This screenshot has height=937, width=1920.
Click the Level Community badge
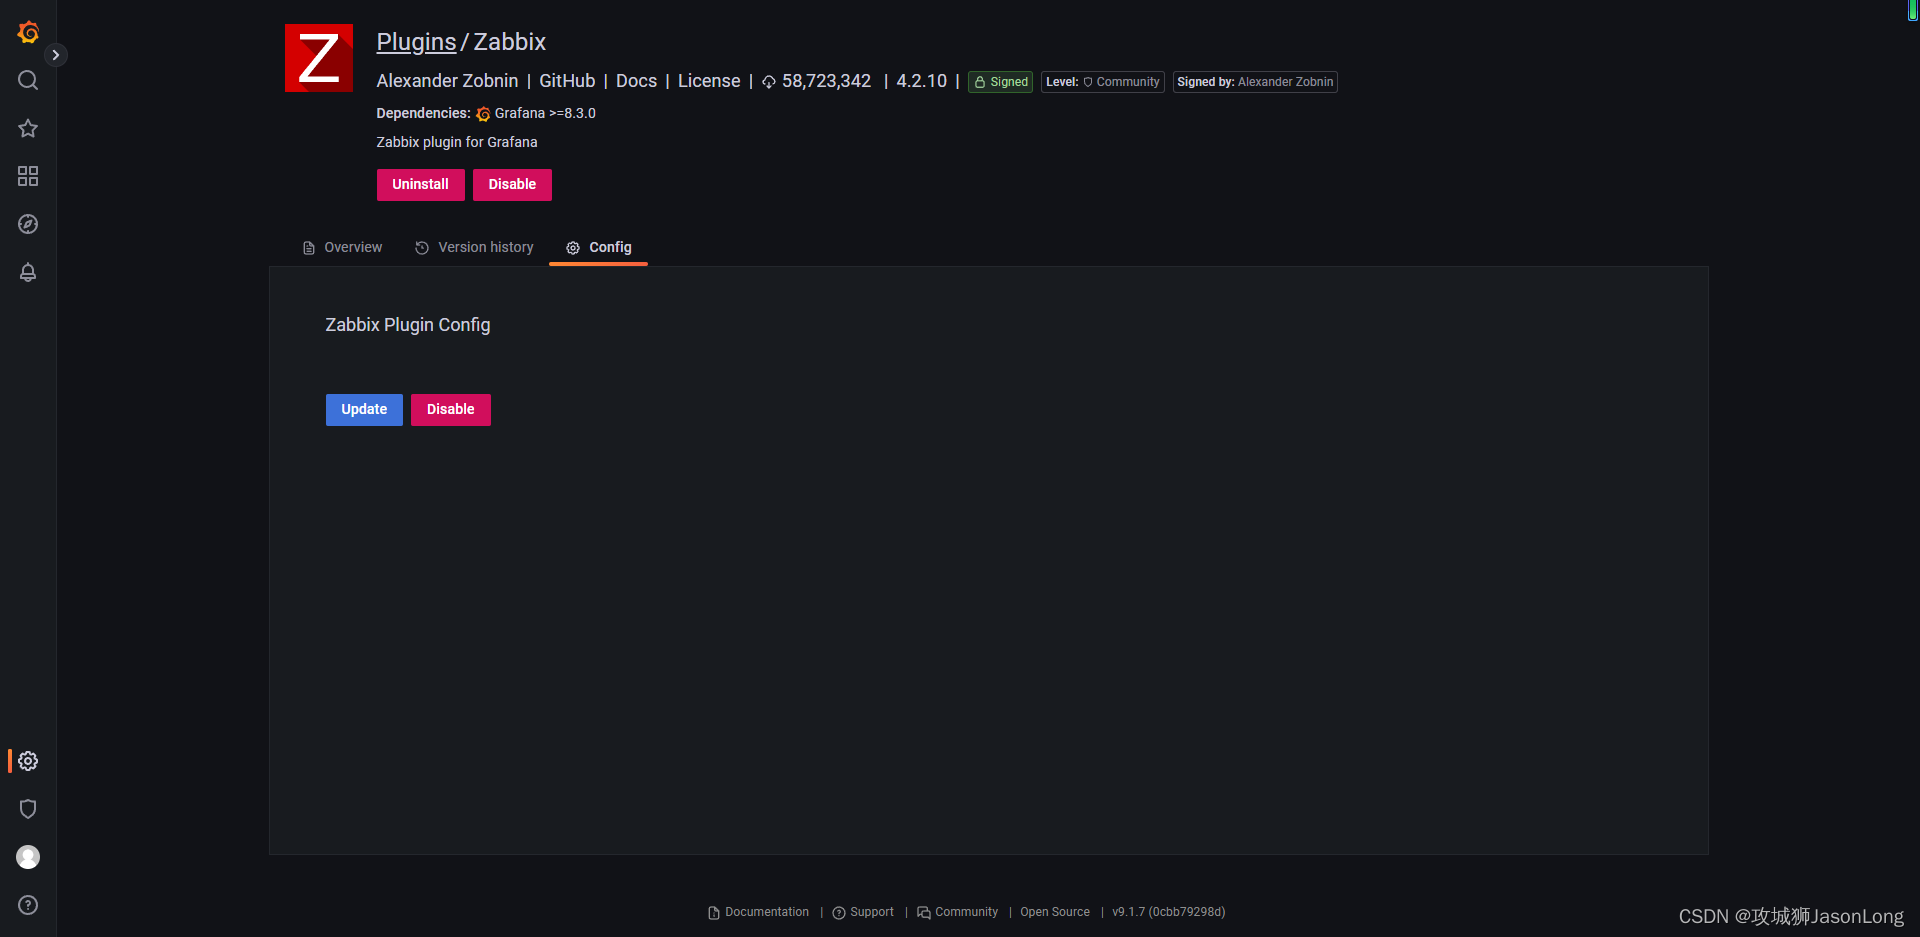click(1103, 82)
